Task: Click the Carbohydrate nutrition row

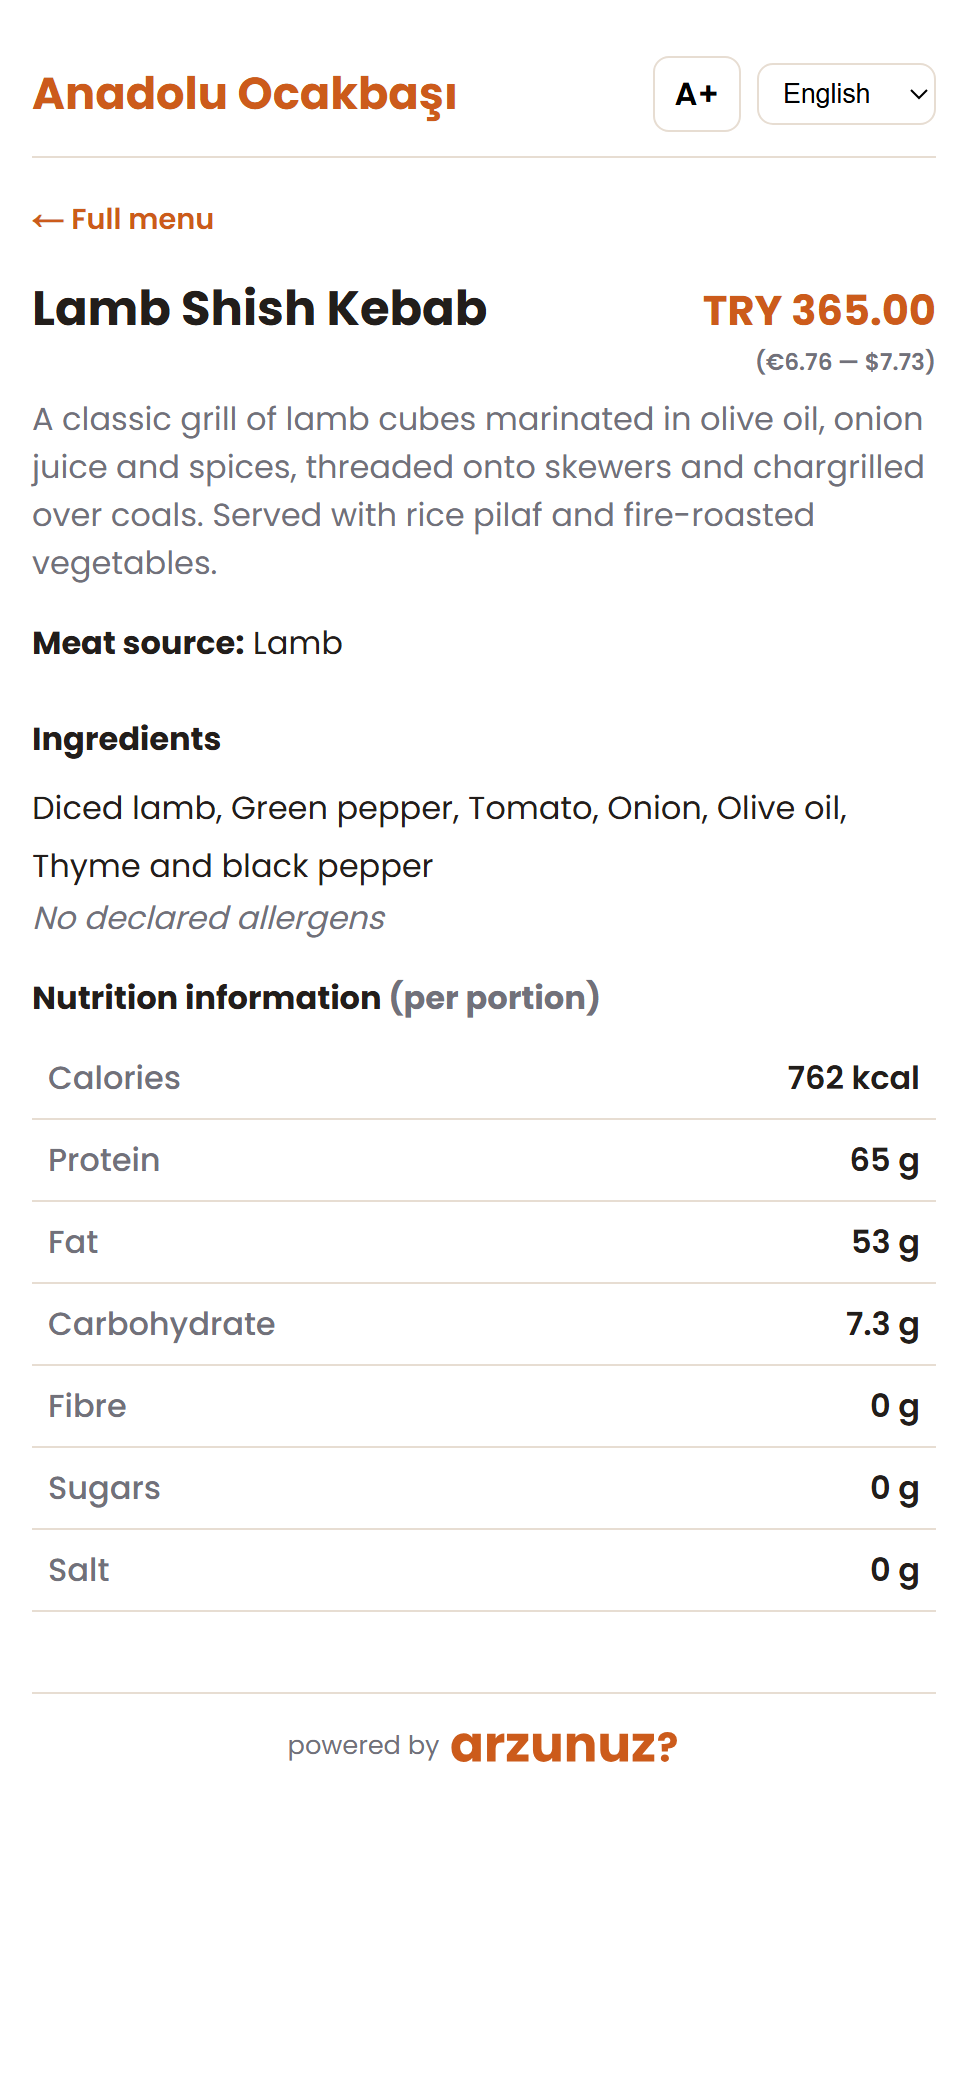Action: pos(484,1324)
